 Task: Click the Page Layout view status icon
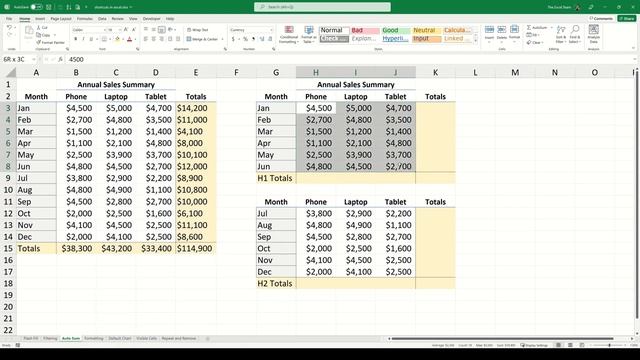tap(570, 345)
